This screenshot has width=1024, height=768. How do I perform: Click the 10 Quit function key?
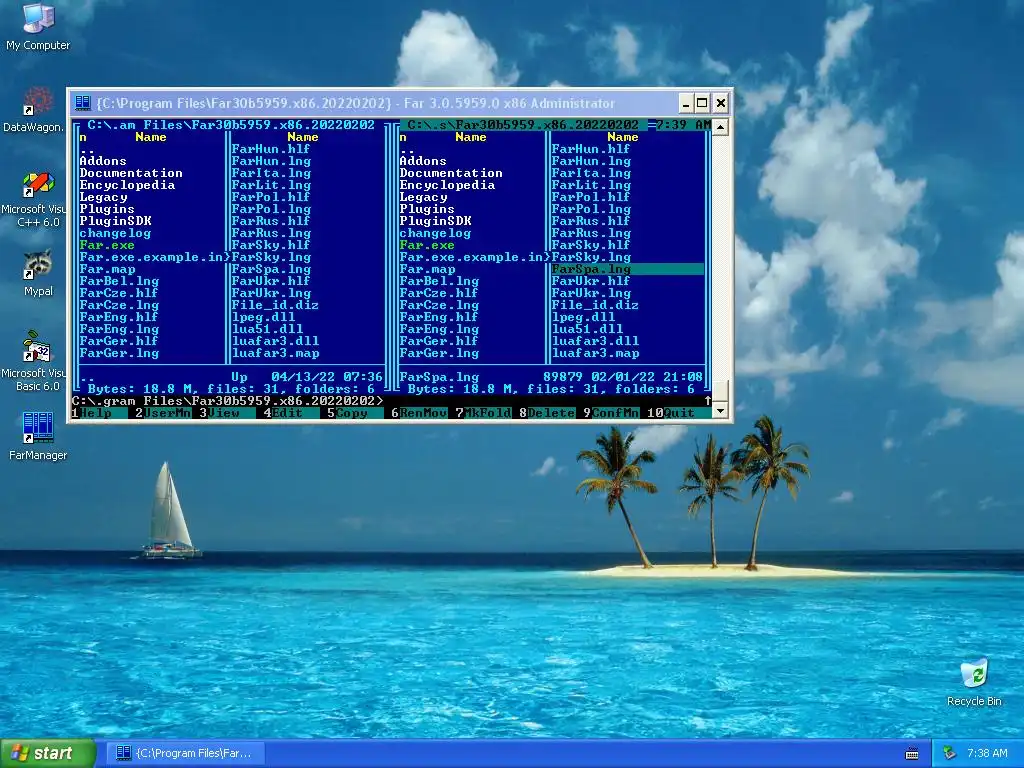pos(679,413)
